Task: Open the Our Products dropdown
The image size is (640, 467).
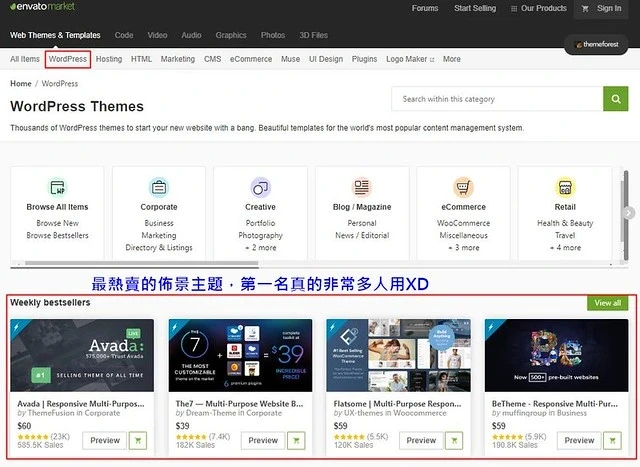Action: [539, 8]
